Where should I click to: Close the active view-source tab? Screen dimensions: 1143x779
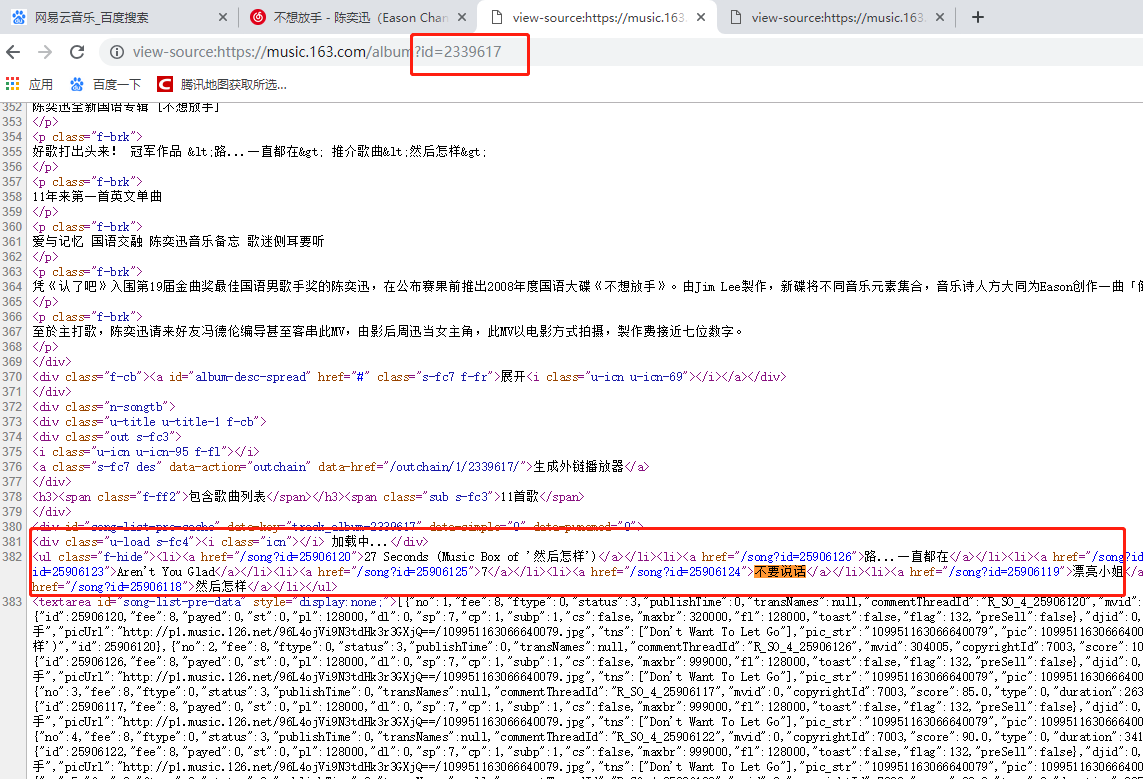pos(701,17)
